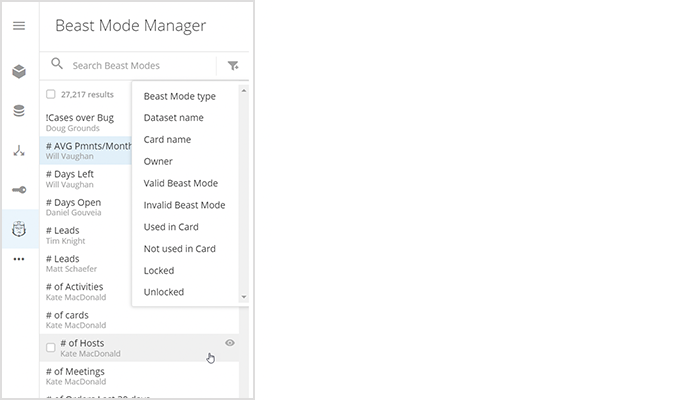Screen dimensions: 675x400
Task: Select the # AVG Pmnts/Month beast mode
Action: coord(86,150)
